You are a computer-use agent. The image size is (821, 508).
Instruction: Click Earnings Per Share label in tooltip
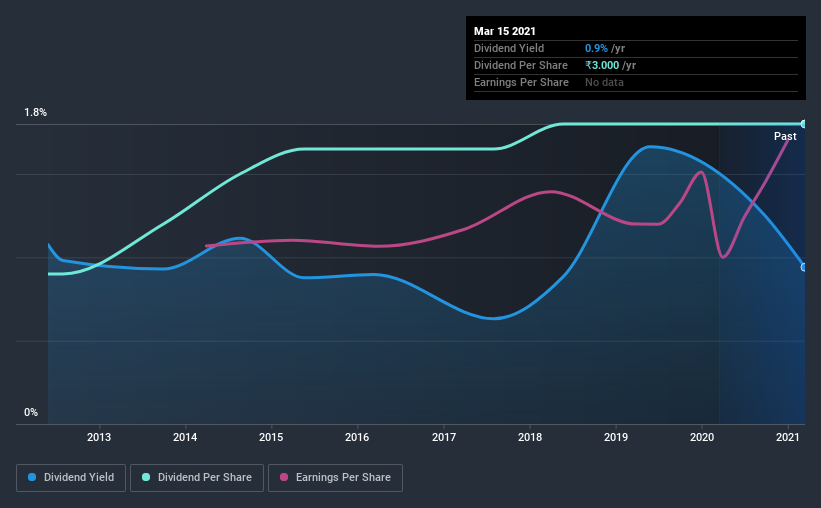[x=521, y=82]
